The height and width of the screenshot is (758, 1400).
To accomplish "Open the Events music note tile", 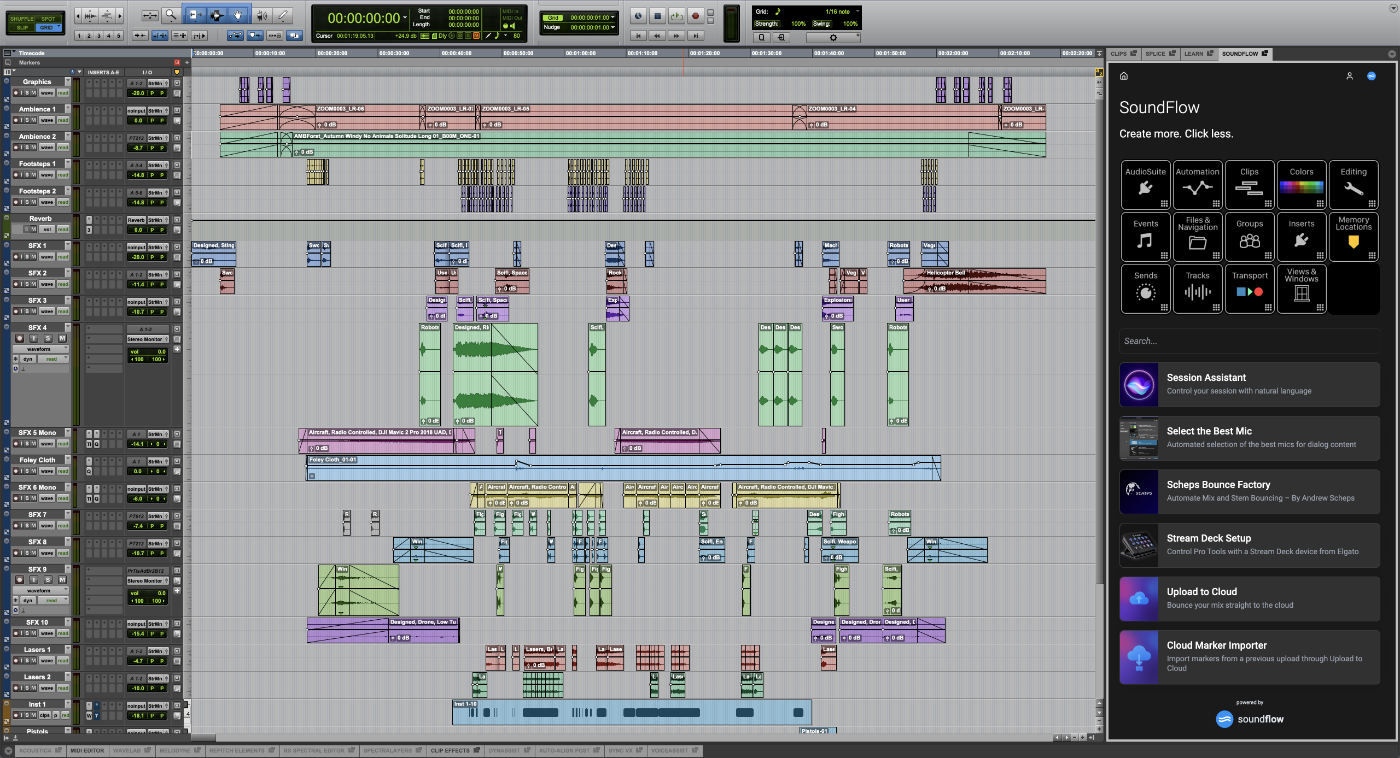I will (x=1146, y=237).
